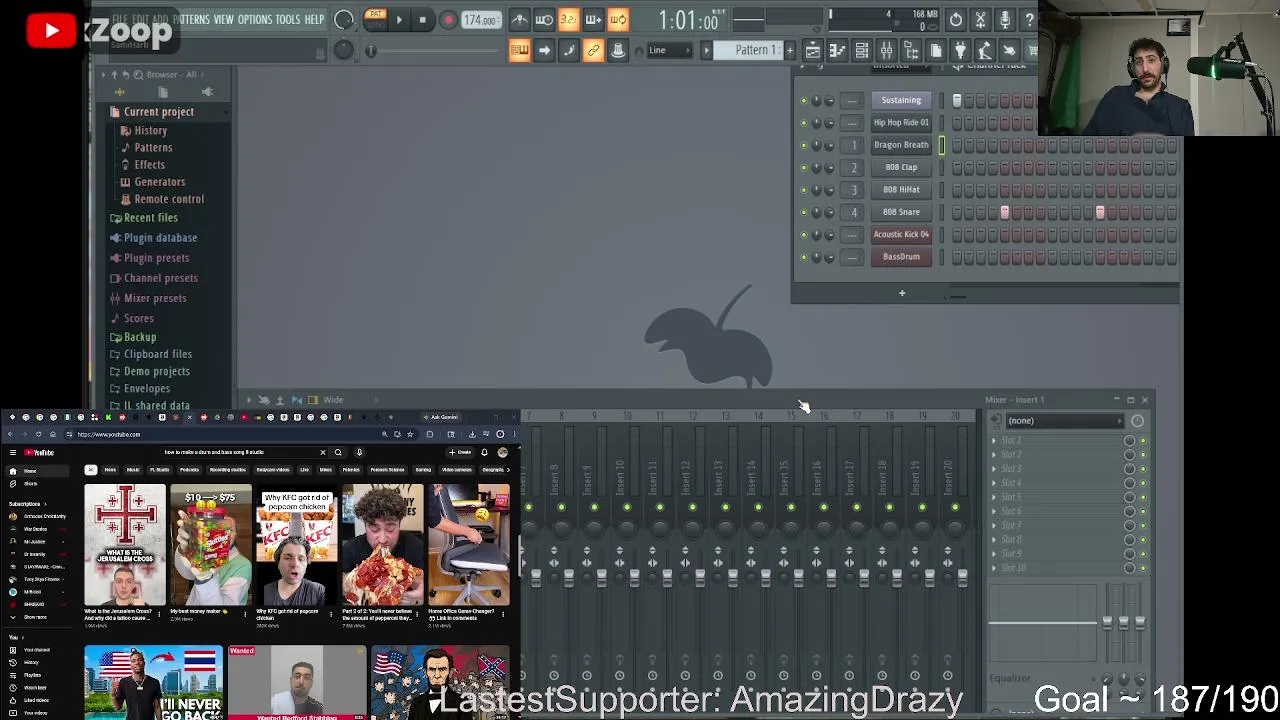Toggle Dragon Breath channel select indicator
Image resolution: width=1280 pixels, height=720 pixels.
coord(941,145)
